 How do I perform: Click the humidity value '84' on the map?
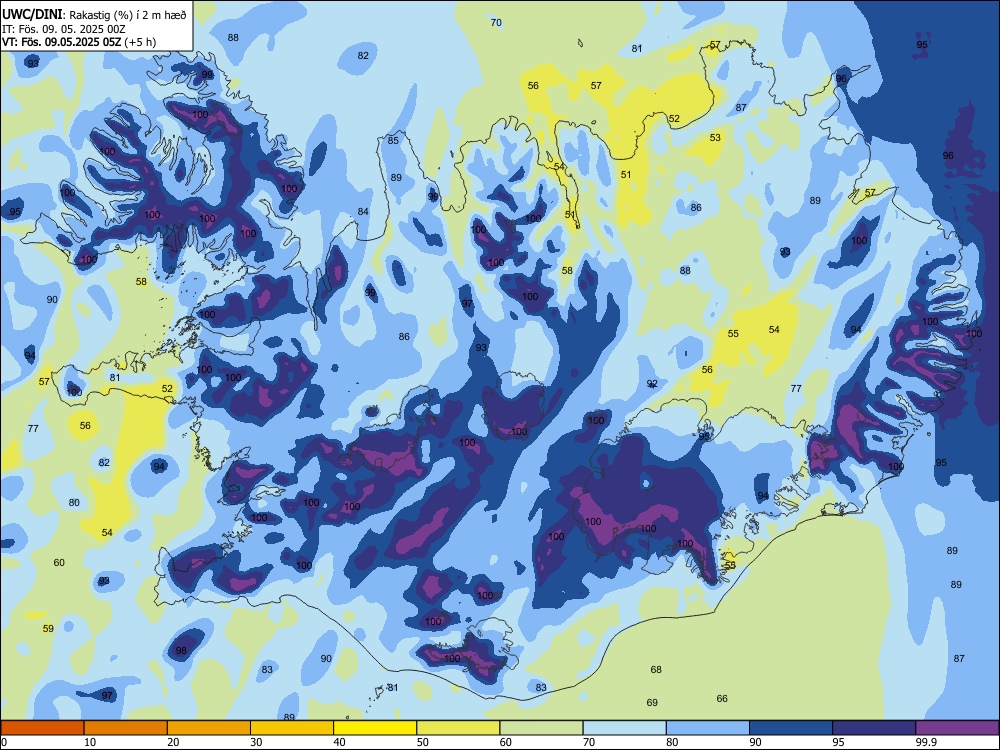[363, 211]
